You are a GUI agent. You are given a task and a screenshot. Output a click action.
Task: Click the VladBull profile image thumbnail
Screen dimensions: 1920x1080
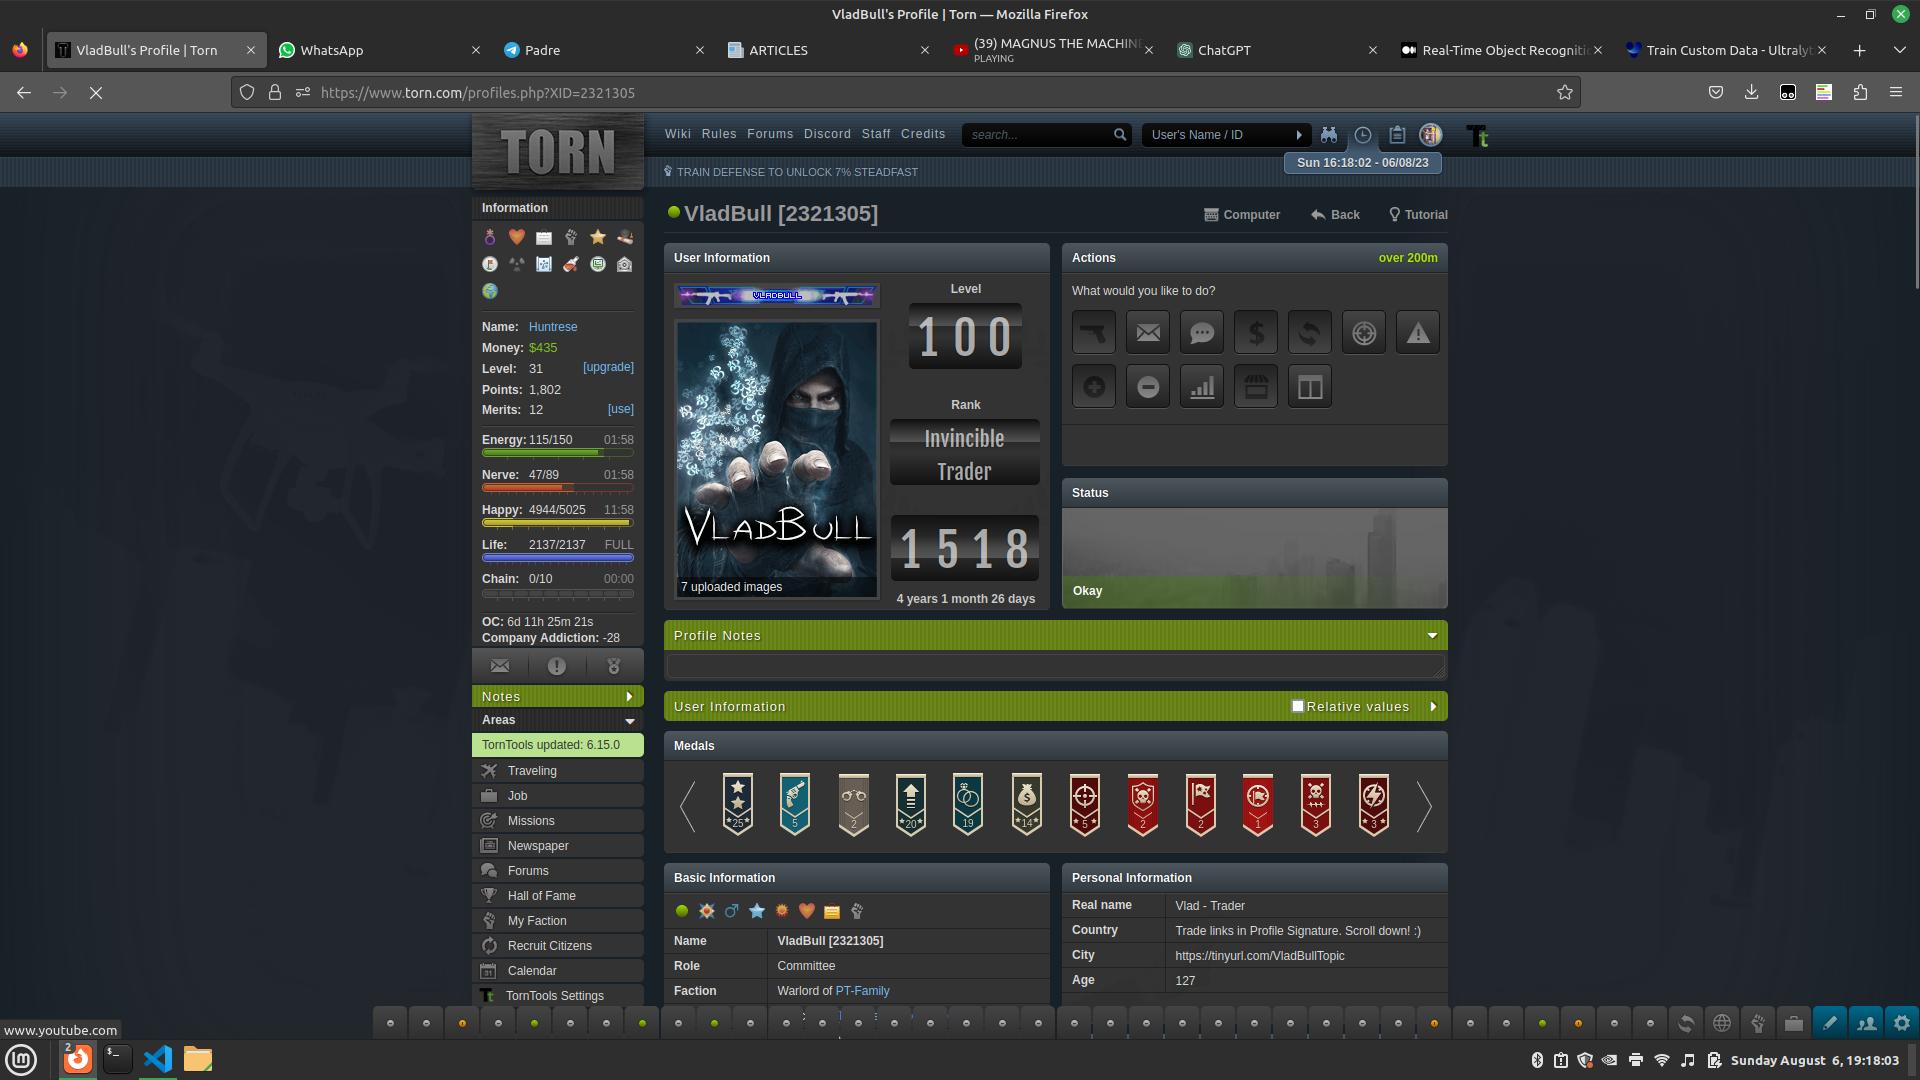[x=777, y=460]
